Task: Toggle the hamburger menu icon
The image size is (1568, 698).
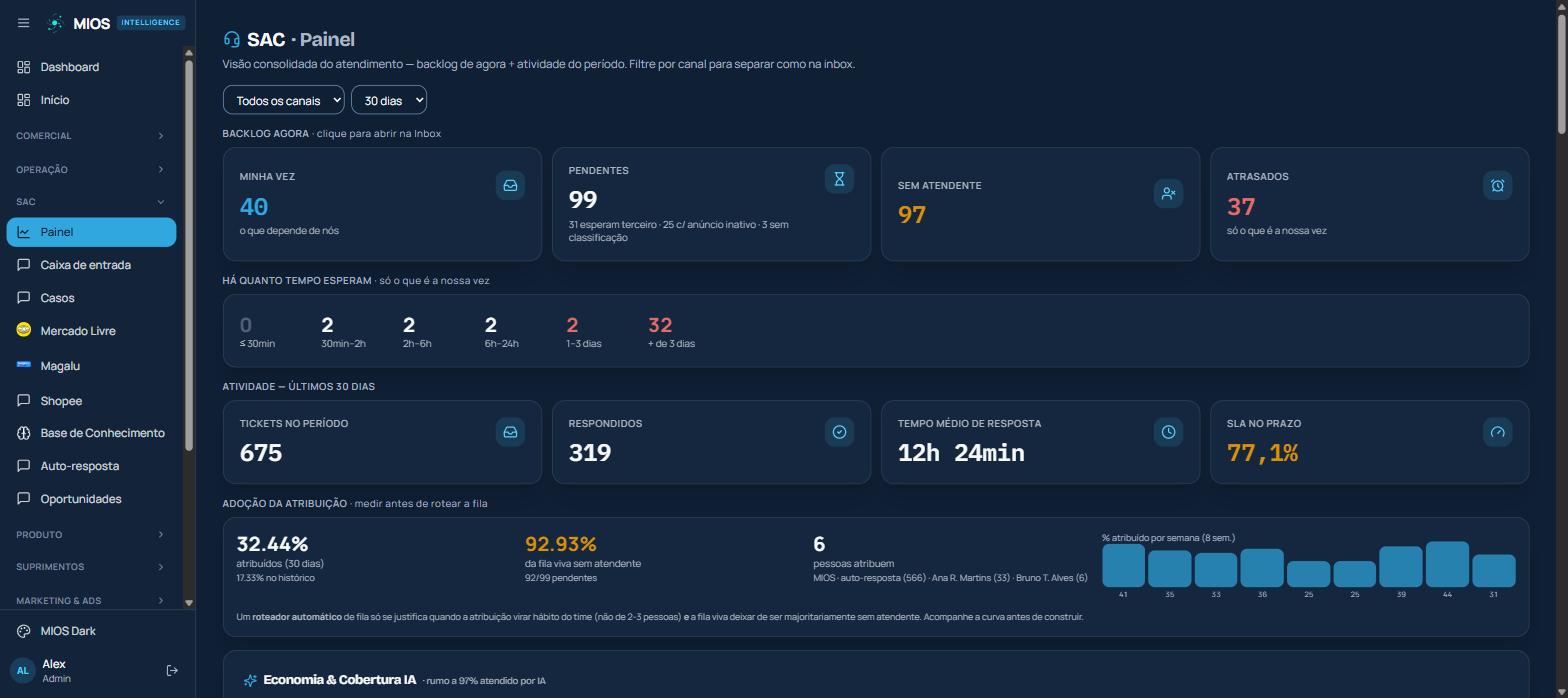Action: [x=24, y=23]
